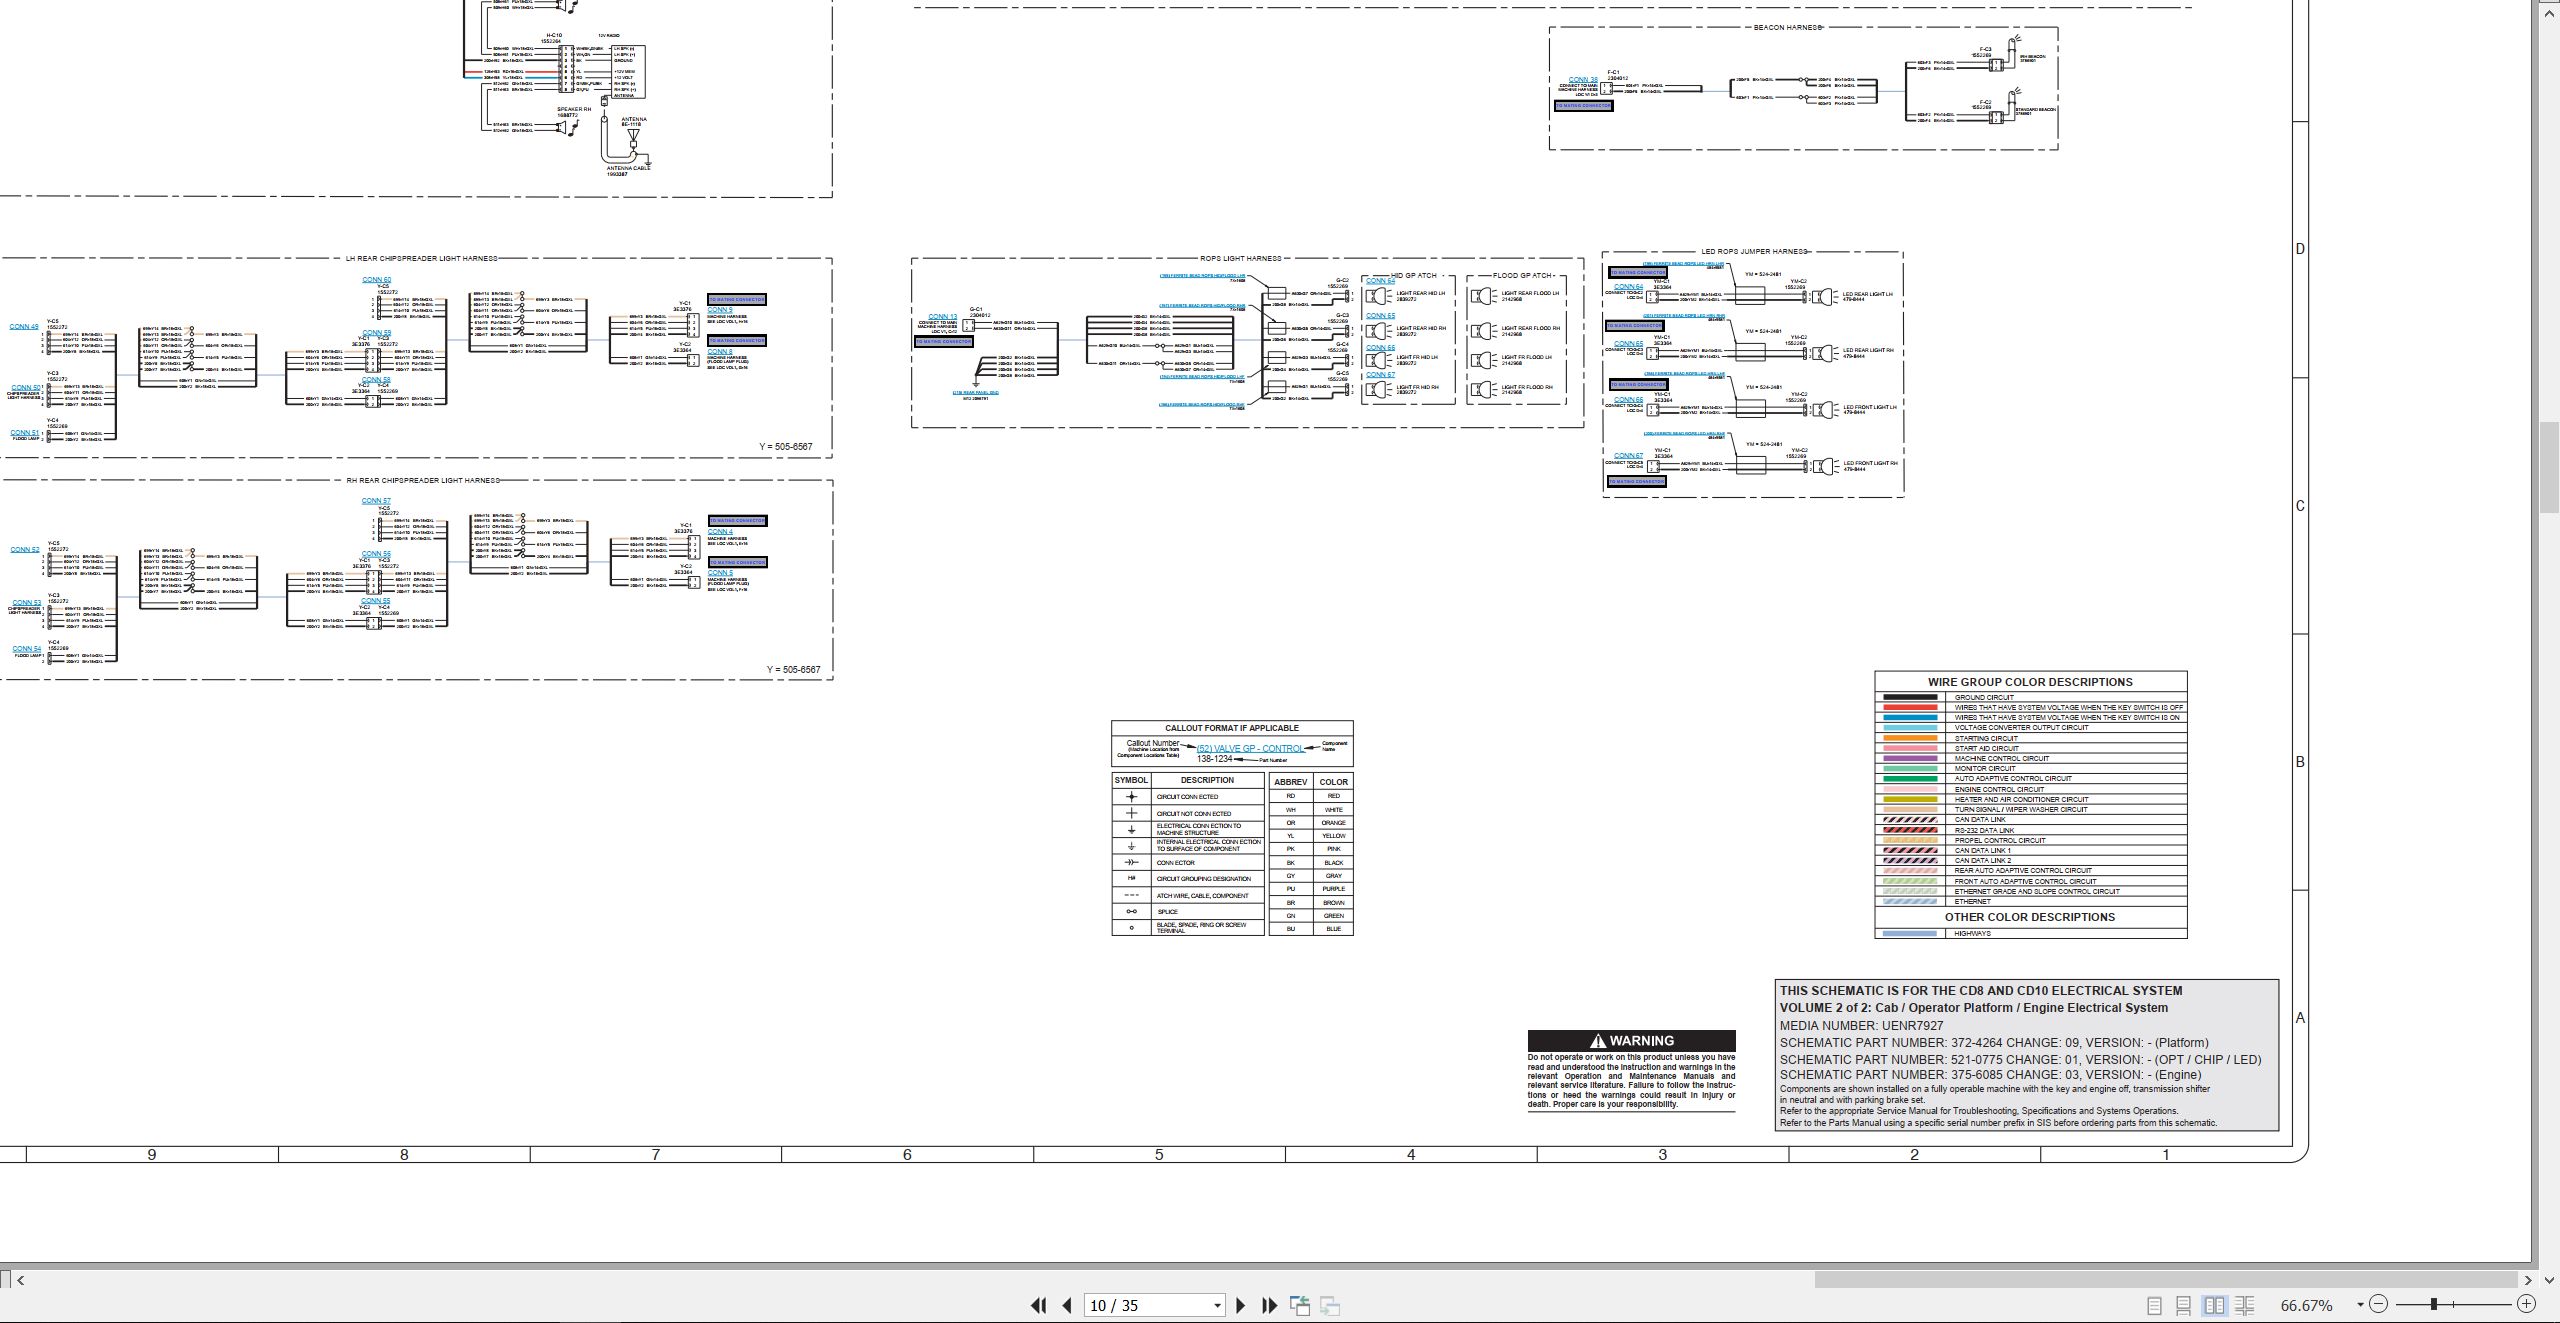Select continuous facing page layout
The height and width of the screenshot is (1323, 2560).
tap(2245, 1305)
